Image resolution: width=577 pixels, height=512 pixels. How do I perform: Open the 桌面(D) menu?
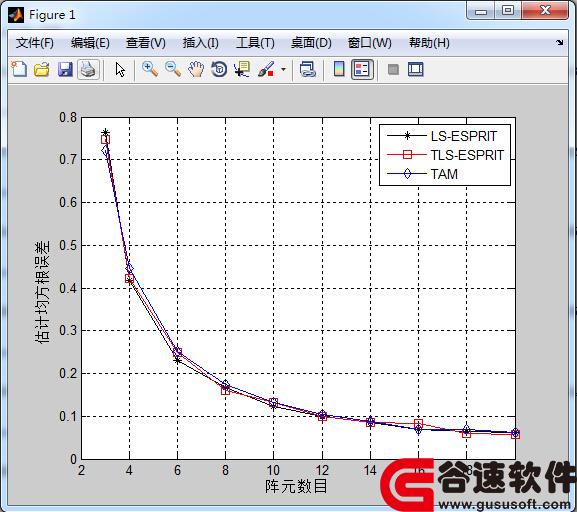coord(311,43)
